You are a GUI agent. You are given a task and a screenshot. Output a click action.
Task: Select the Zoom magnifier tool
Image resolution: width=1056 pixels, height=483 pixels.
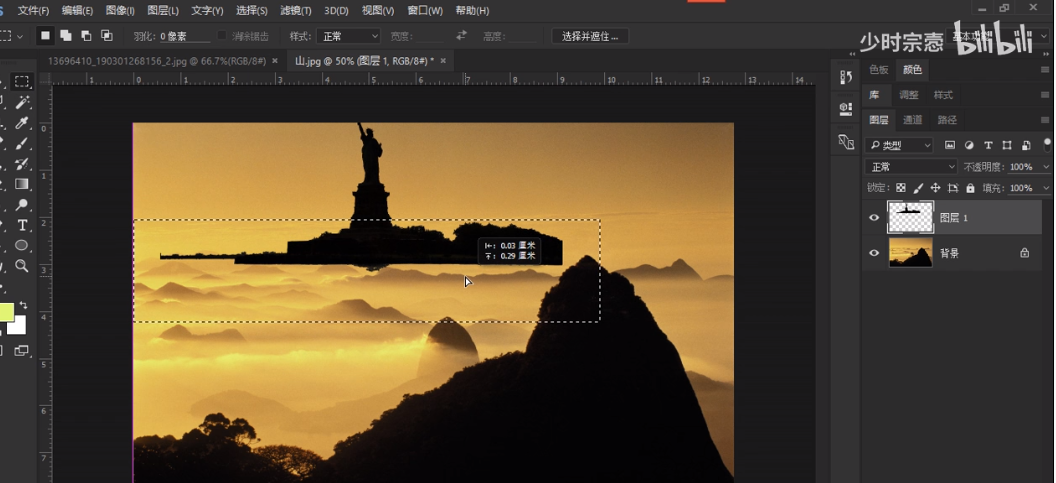22,266
